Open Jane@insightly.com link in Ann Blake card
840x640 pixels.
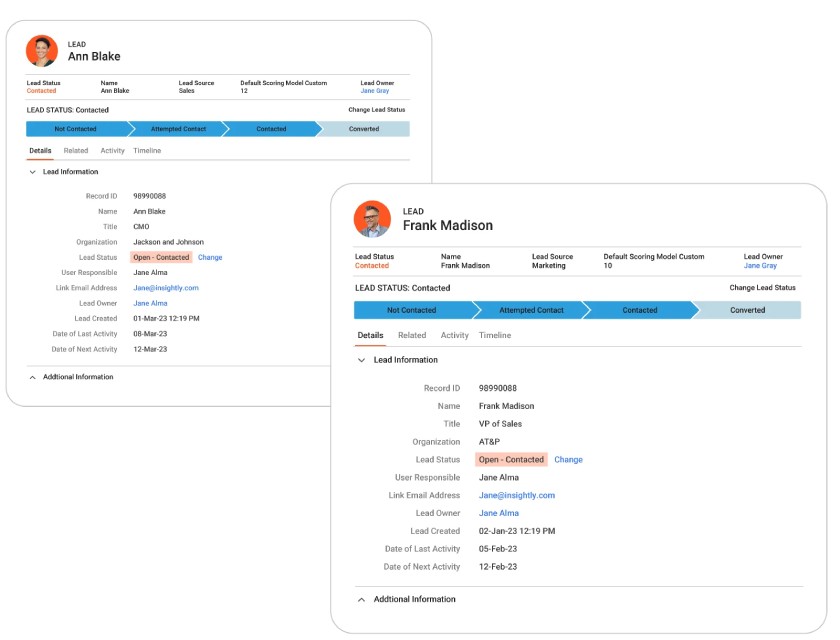[x=166, y=288]
